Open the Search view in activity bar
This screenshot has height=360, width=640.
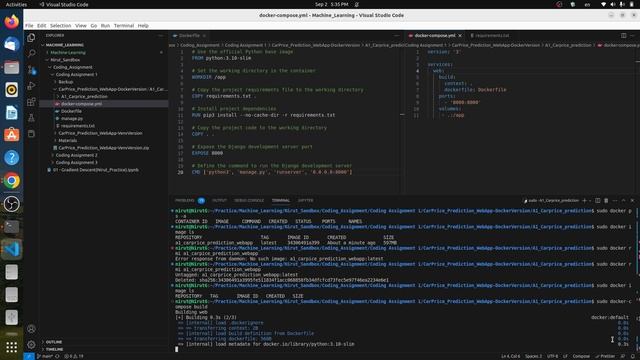pos(31,53)
